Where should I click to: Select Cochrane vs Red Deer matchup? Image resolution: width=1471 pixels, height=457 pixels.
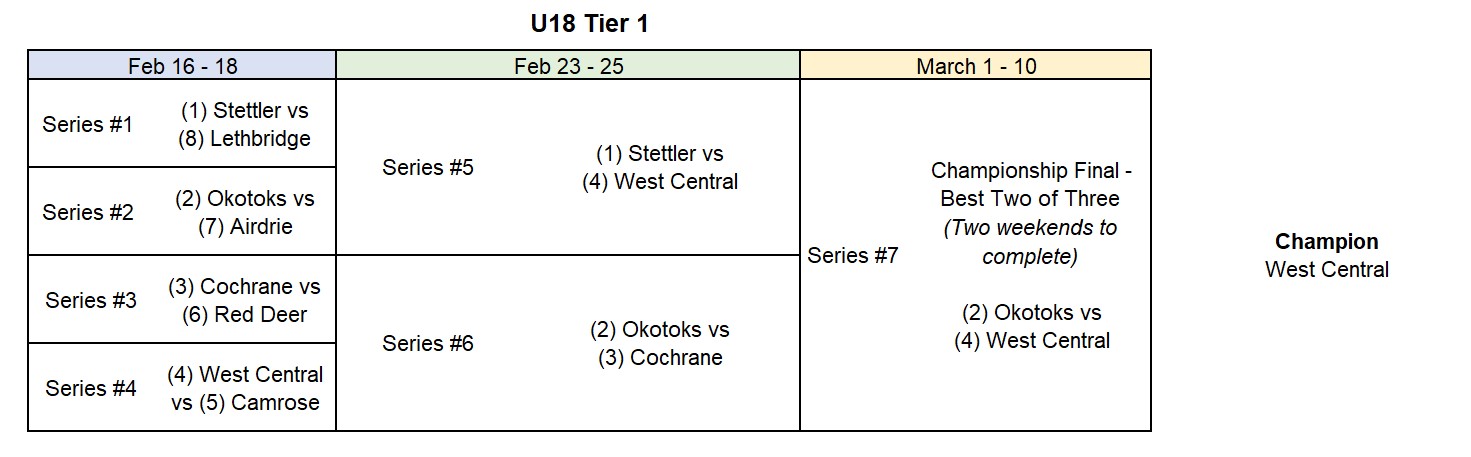coord(244,301)
